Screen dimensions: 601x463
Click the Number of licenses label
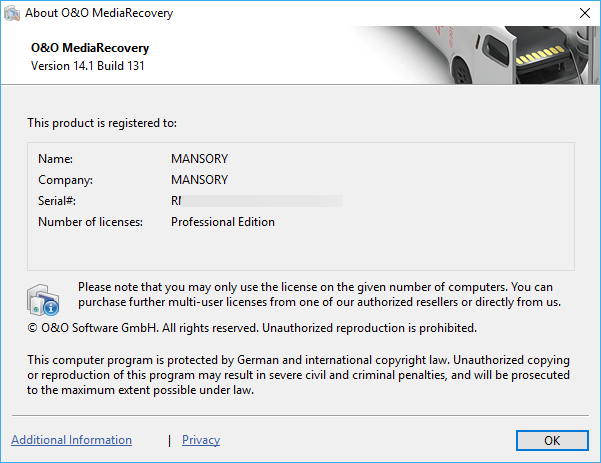pos(91,222)
